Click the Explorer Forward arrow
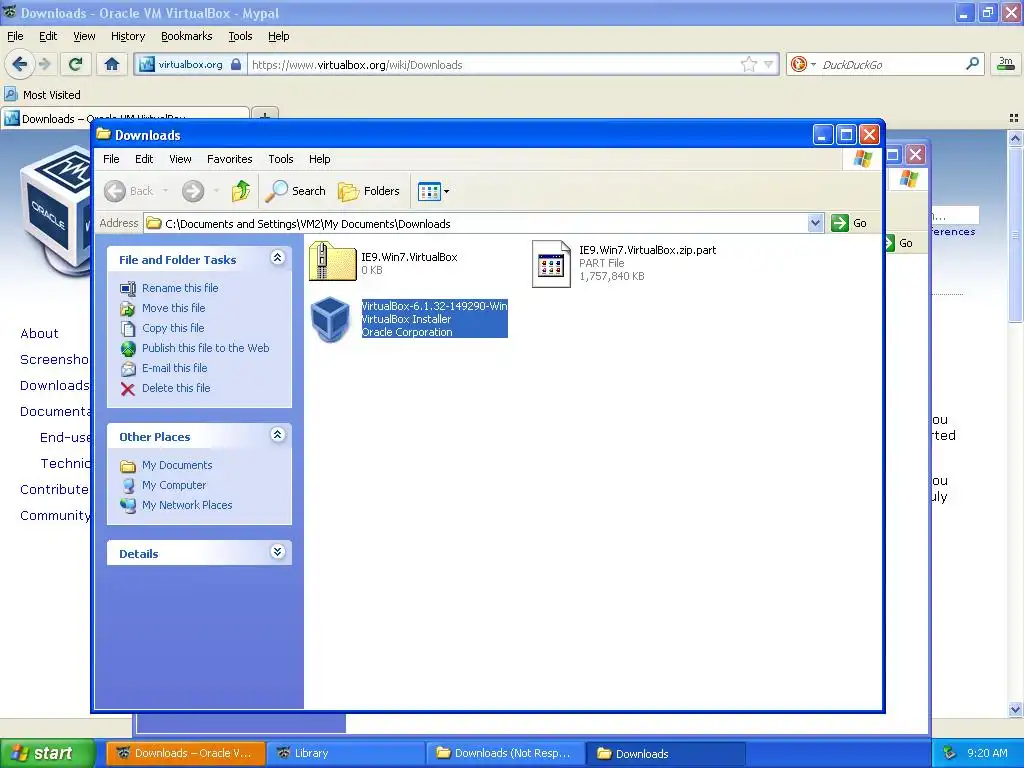This screenshot has width=1024, height=768. click(193, 191)
